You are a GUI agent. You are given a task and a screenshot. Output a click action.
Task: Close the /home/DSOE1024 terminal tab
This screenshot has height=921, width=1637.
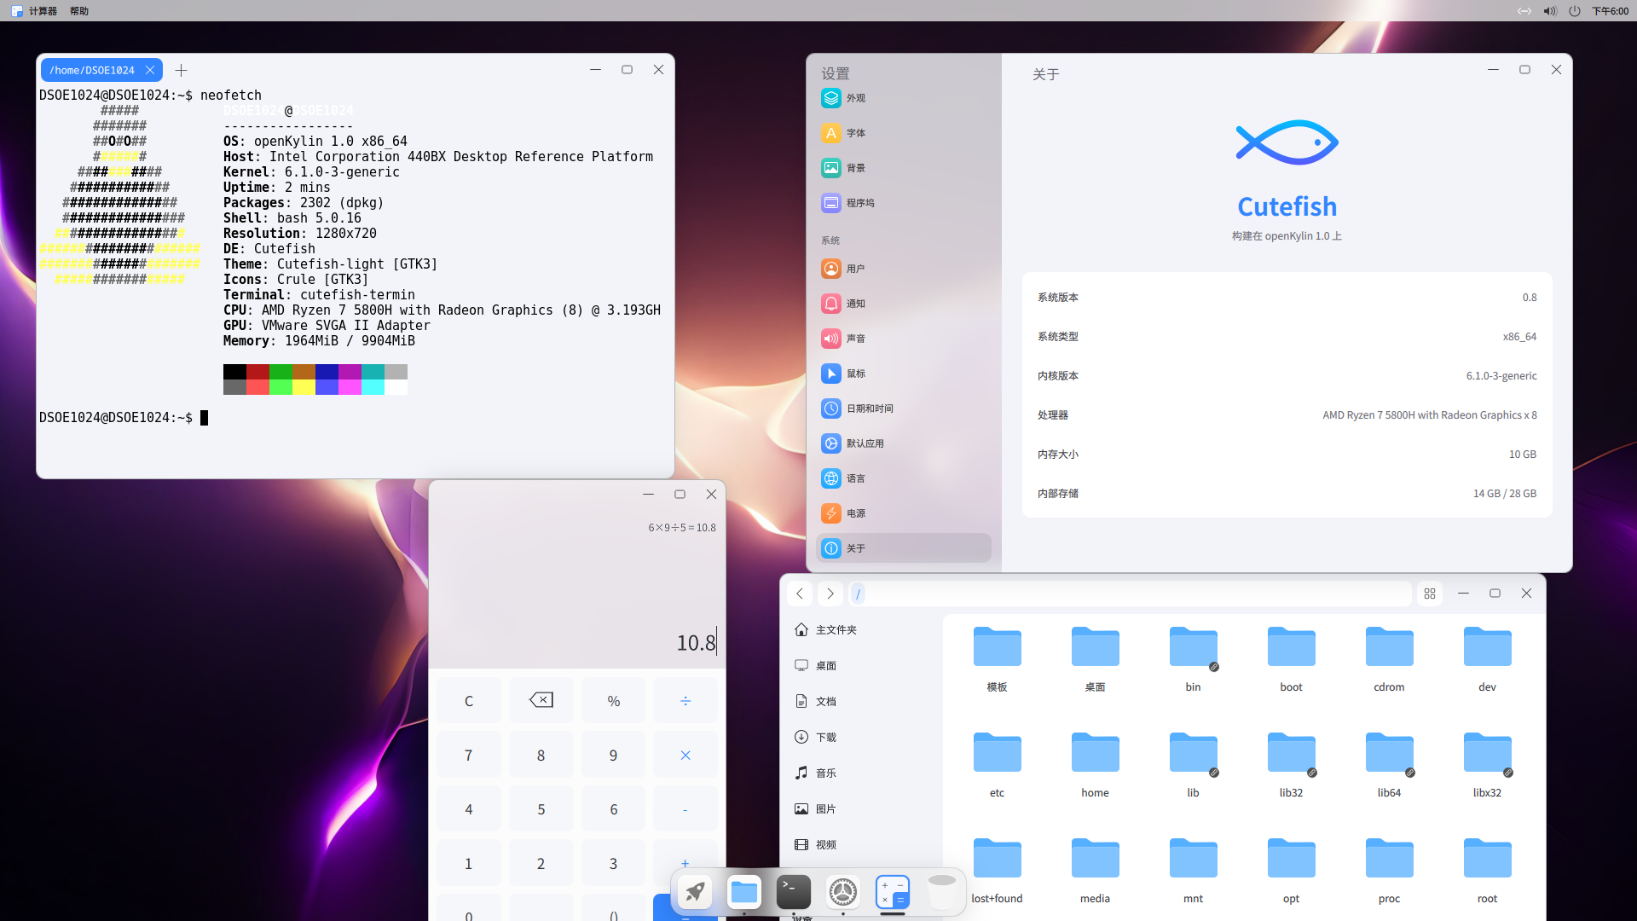[150, 70]
